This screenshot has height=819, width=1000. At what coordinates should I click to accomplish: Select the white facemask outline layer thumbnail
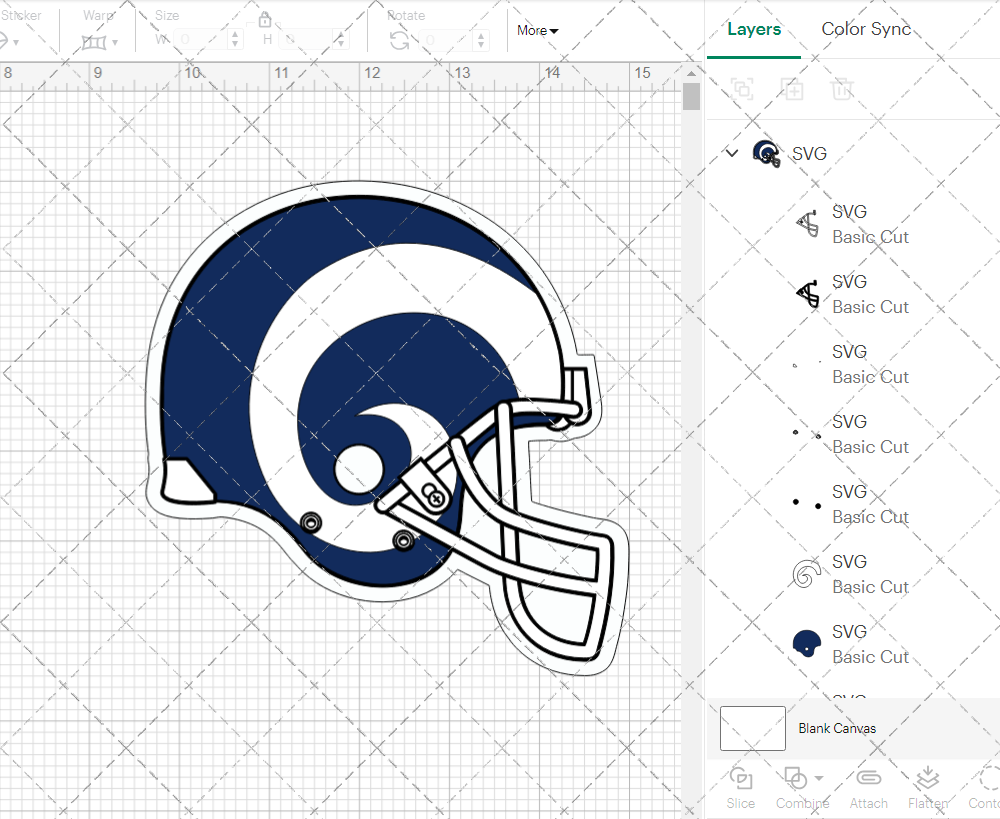(x=807, y=224)
